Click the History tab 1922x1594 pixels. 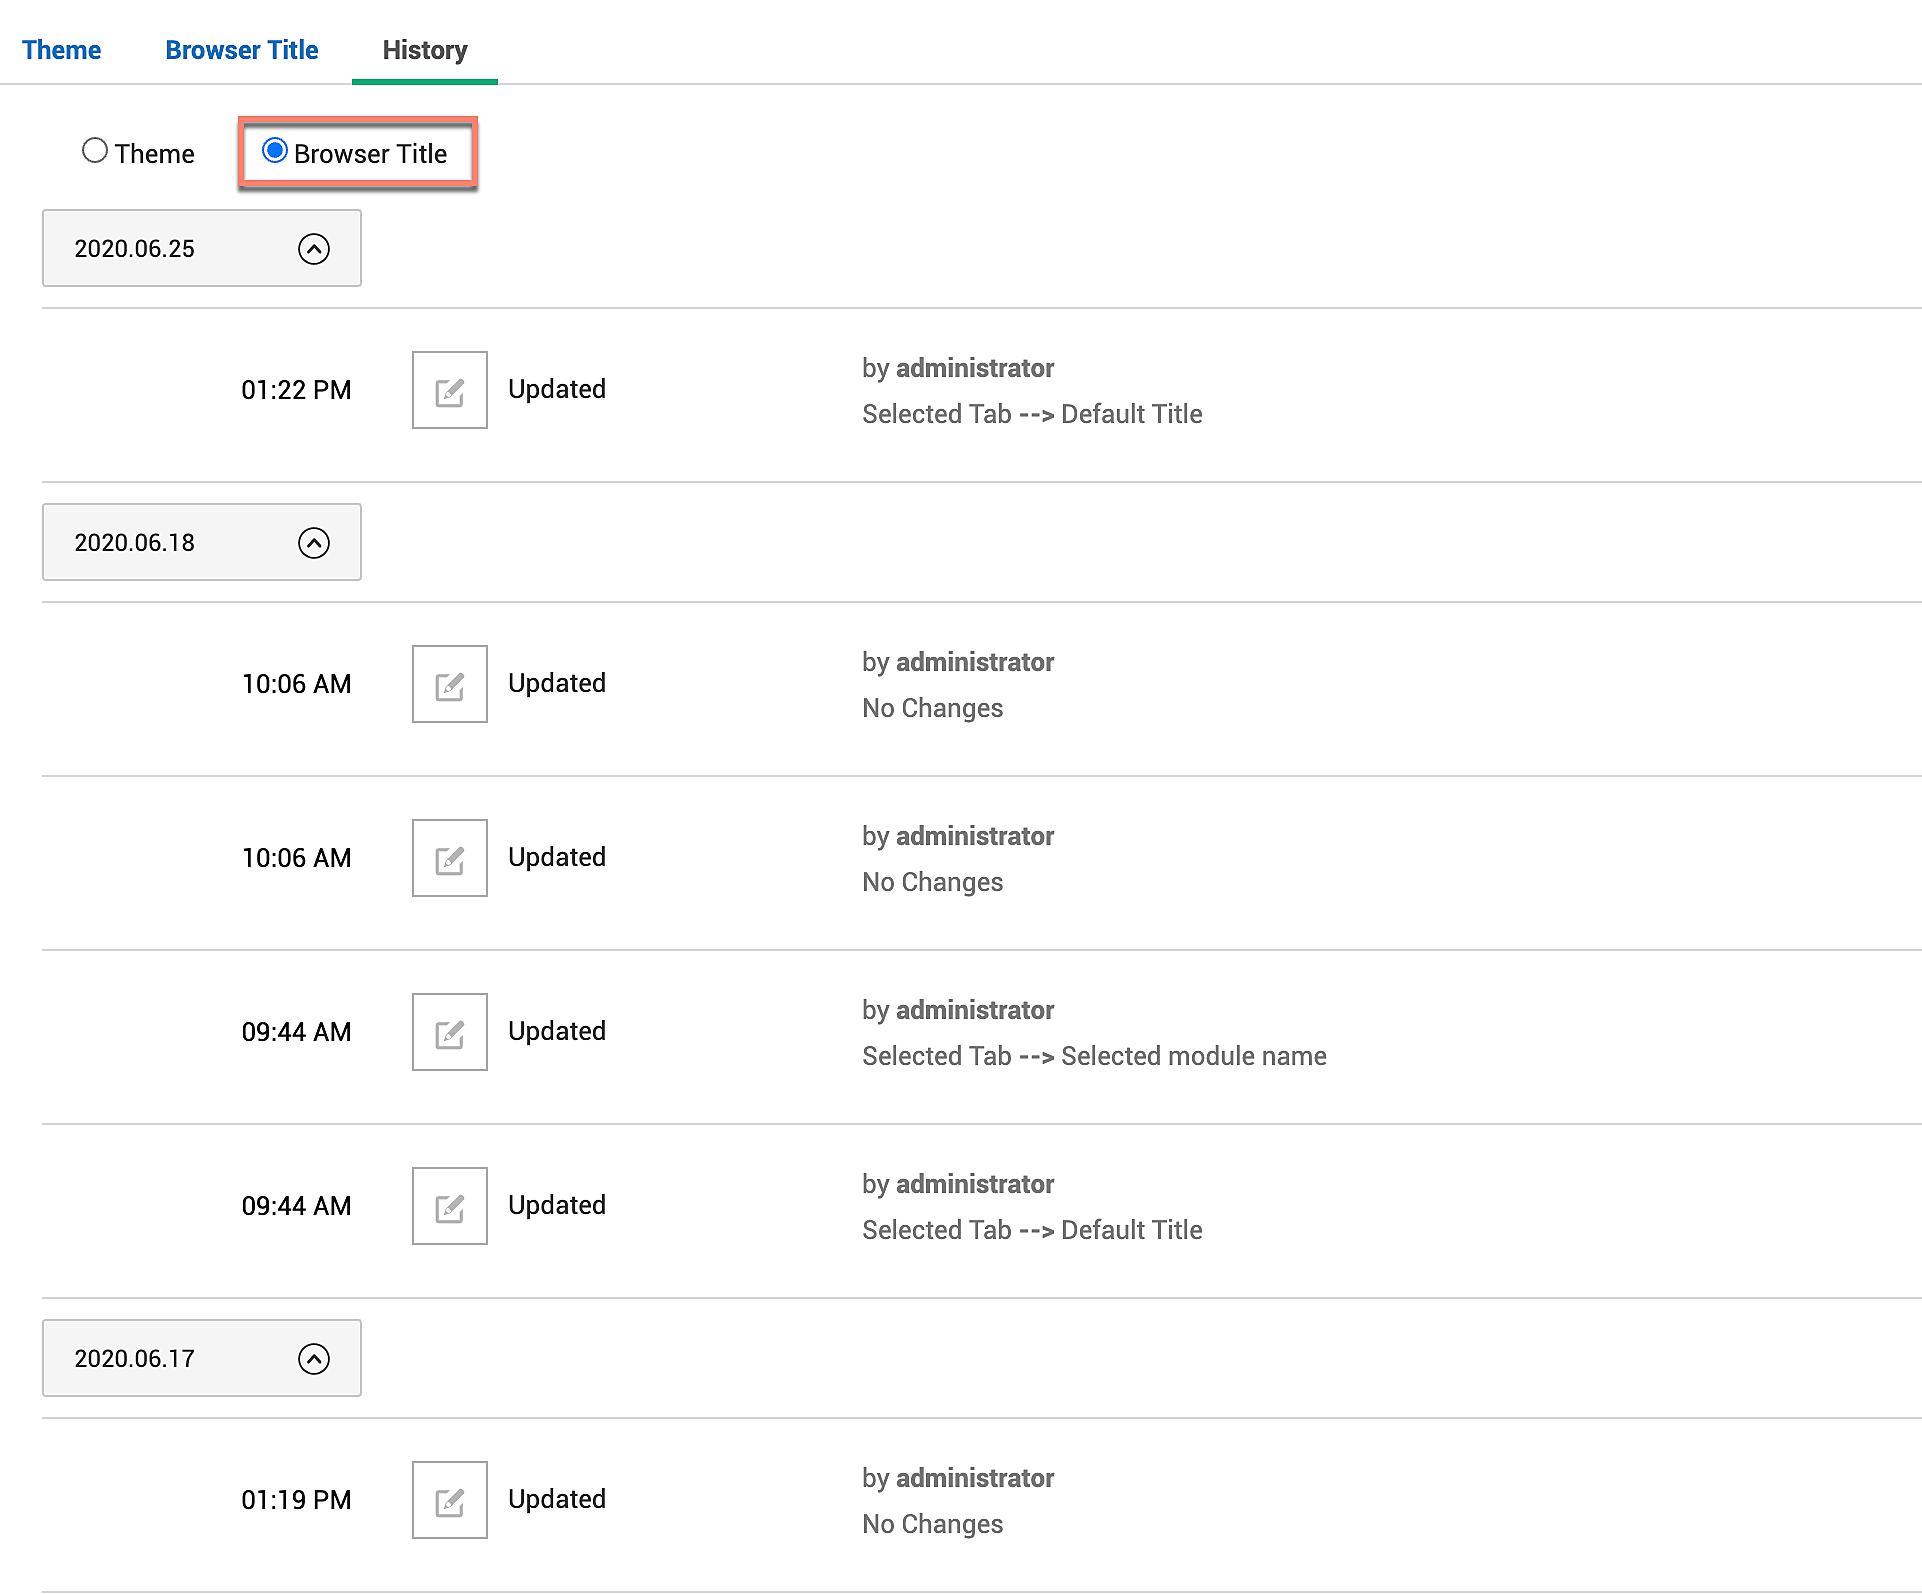(x=425, y=50)
